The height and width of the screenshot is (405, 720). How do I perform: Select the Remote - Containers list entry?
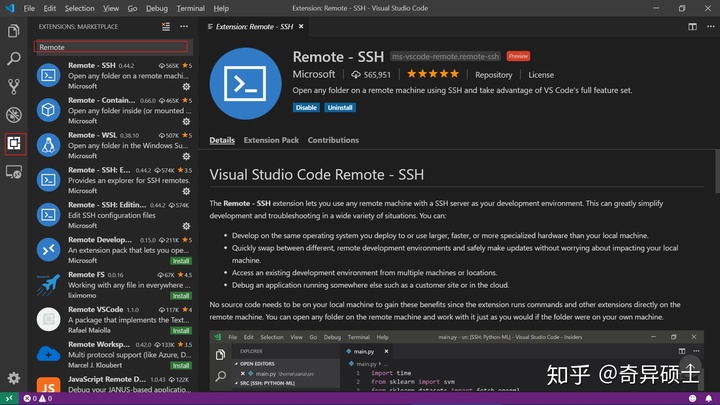coord(113,110)
